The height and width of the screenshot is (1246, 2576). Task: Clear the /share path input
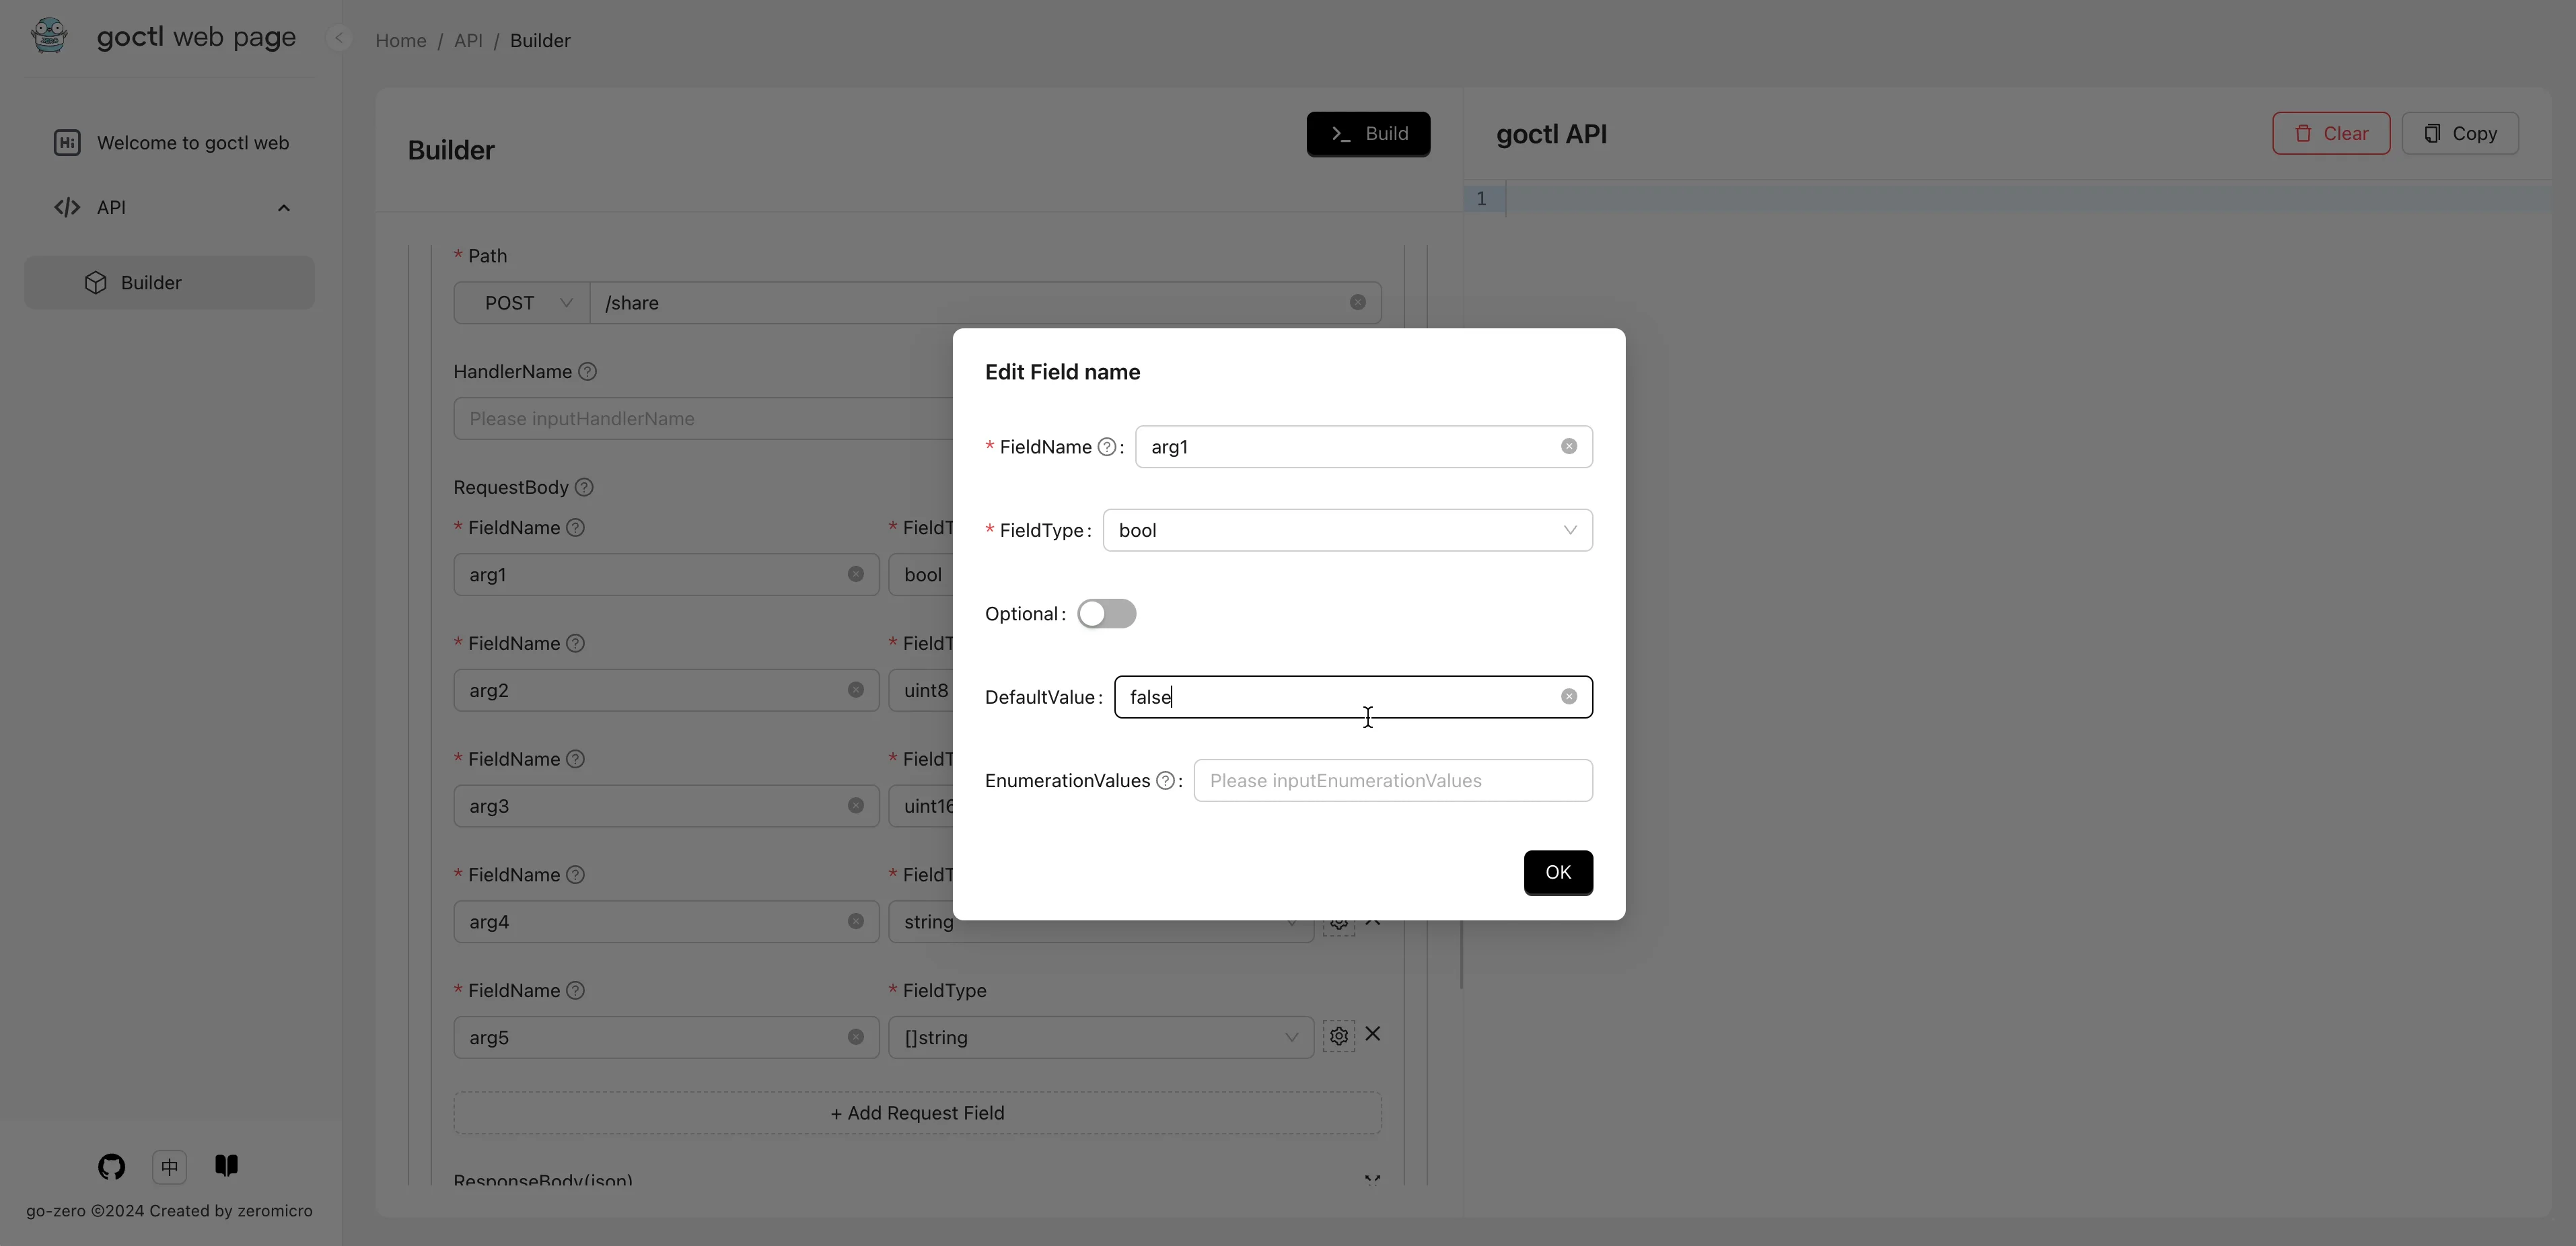pos(1357,302)
